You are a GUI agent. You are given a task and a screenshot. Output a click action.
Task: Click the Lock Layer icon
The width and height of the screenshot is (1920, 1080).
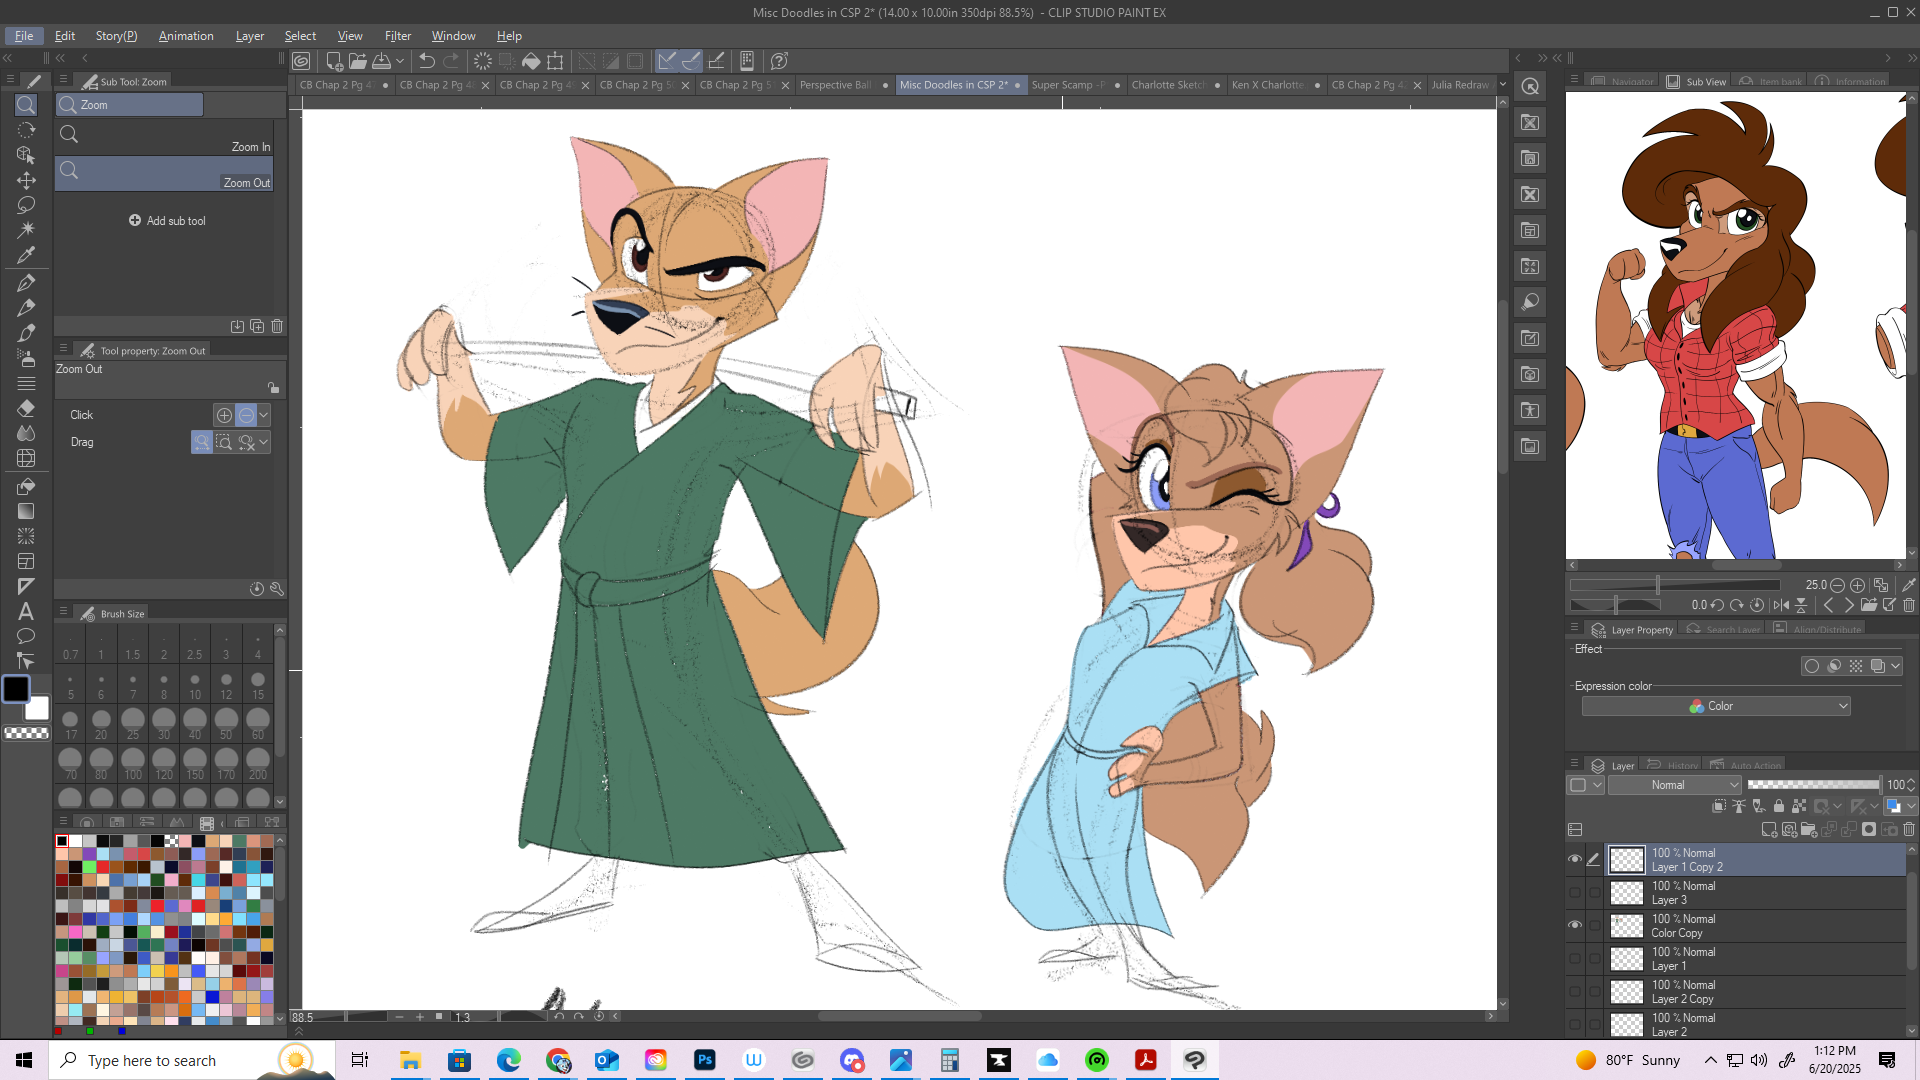[1778, 806]
